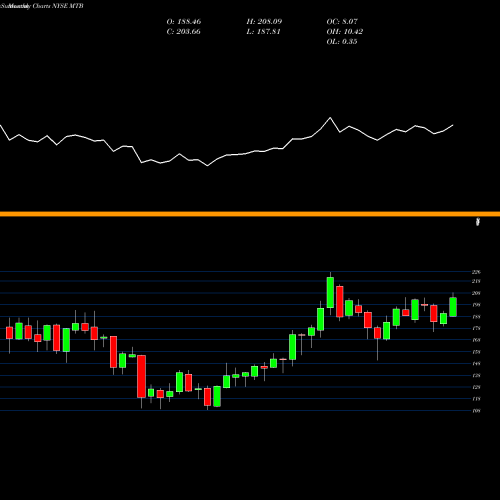Click the top price label on the right axis
Screen dimensions: 500x500
[x=476, y=272]
